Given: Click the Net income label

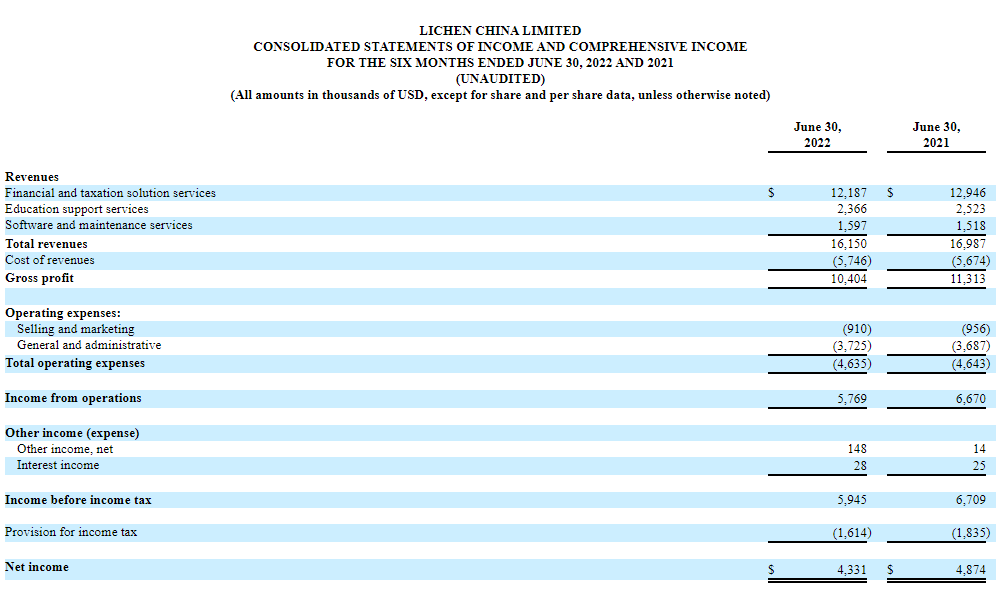Looking at the screenshot, I should click(36, 567).
